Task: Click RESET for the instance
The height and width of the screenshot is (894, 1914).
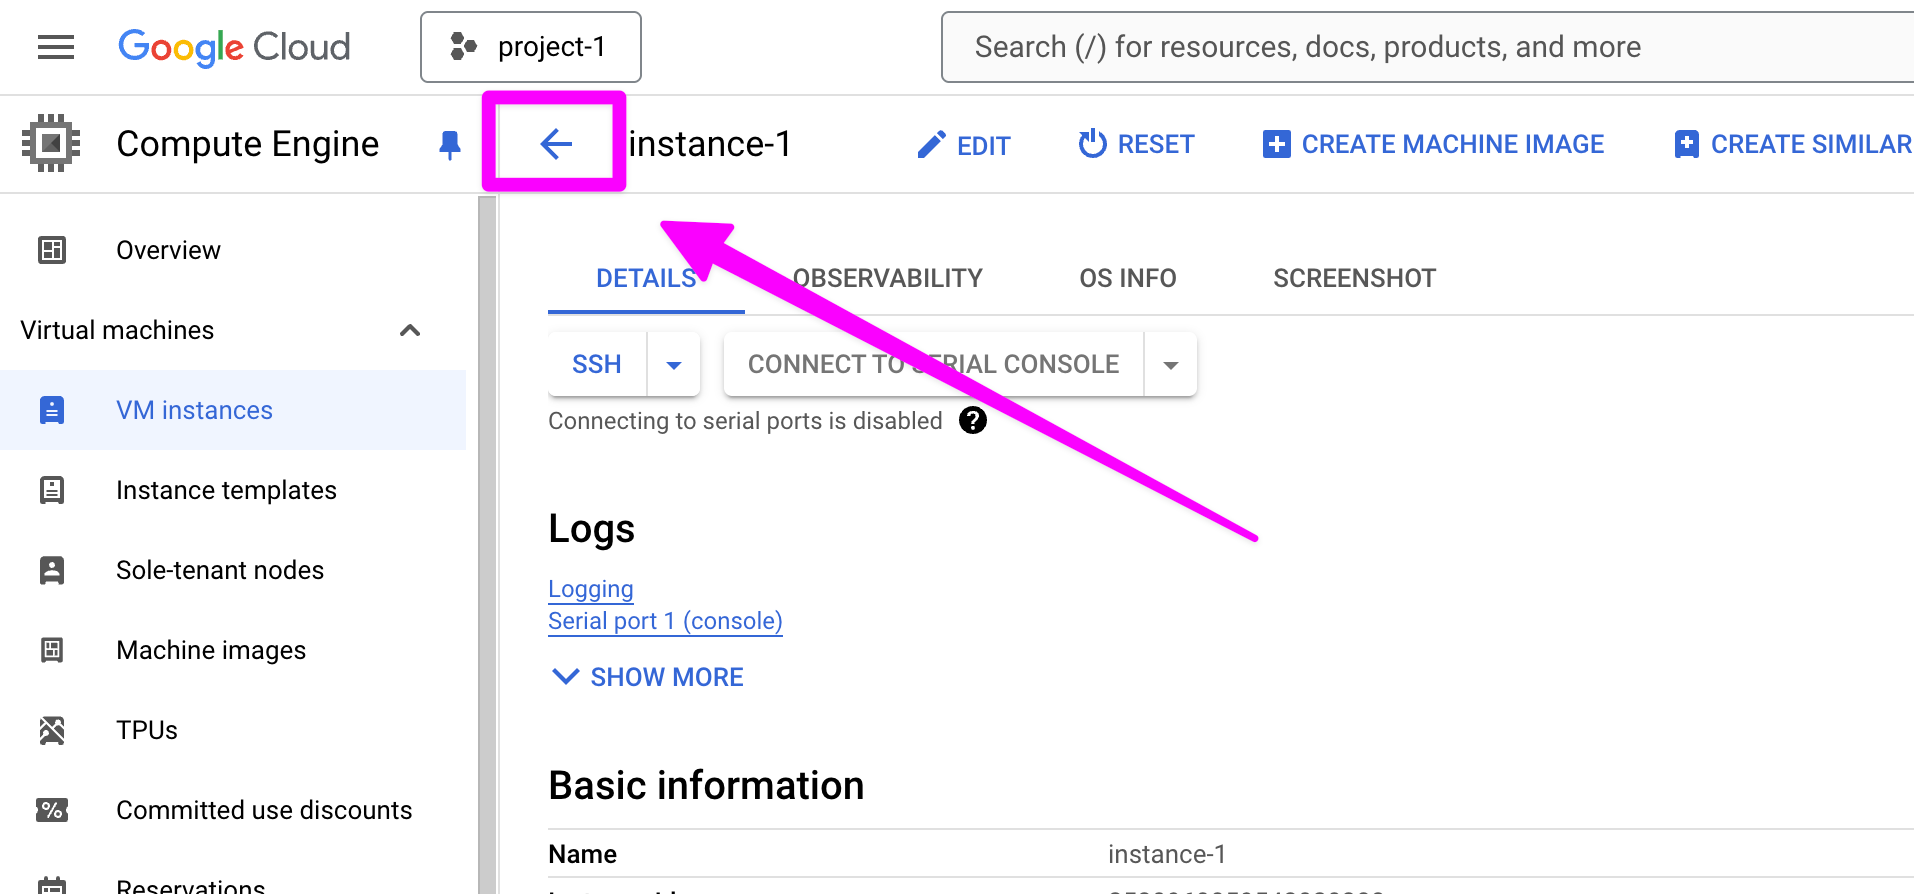Action: [x=1136, y=144]
